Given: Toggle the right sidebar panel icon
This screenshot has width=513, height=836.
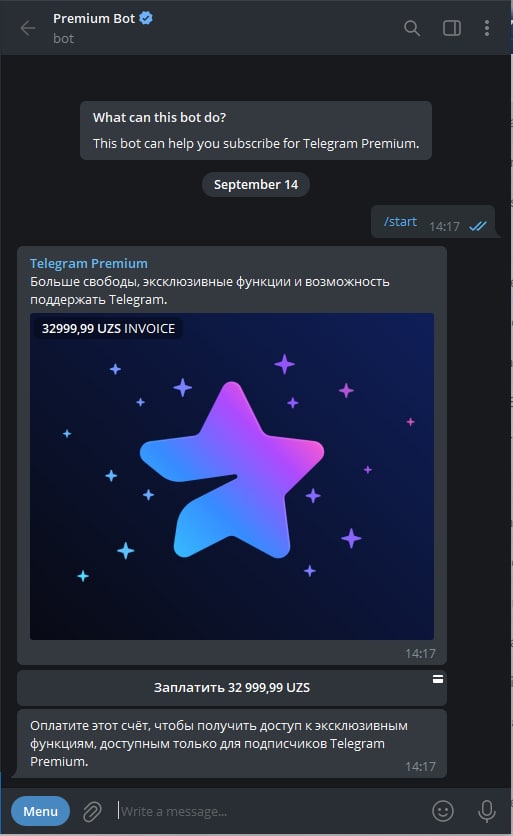Looking at the screenshot, I should point(452,28).
